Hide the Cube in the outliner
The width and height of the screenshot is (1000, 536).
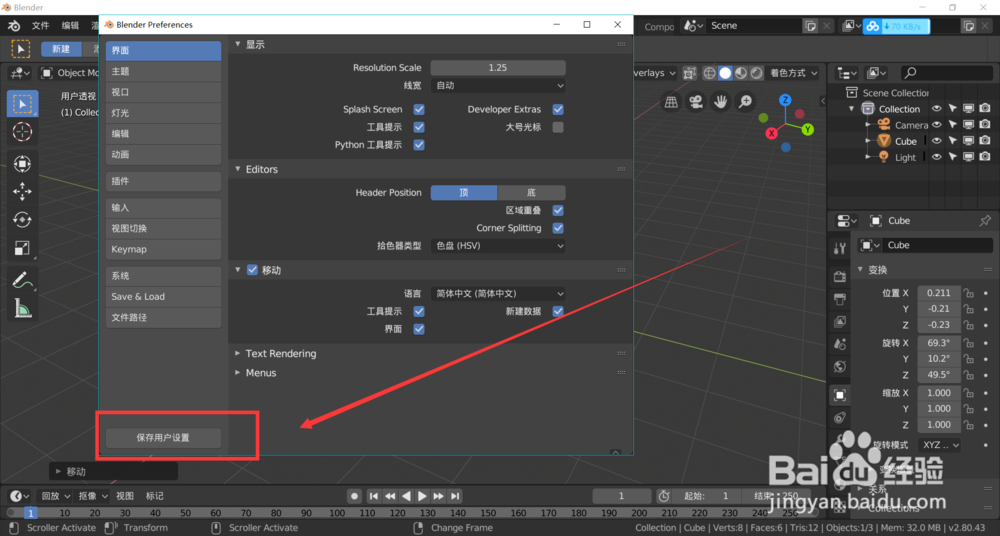point(936,141)
